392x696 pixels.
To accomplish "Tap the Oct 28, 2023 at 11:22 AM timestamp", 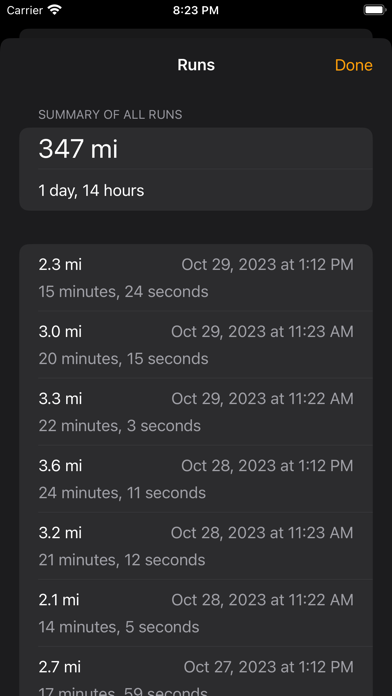I will (262, 600).
